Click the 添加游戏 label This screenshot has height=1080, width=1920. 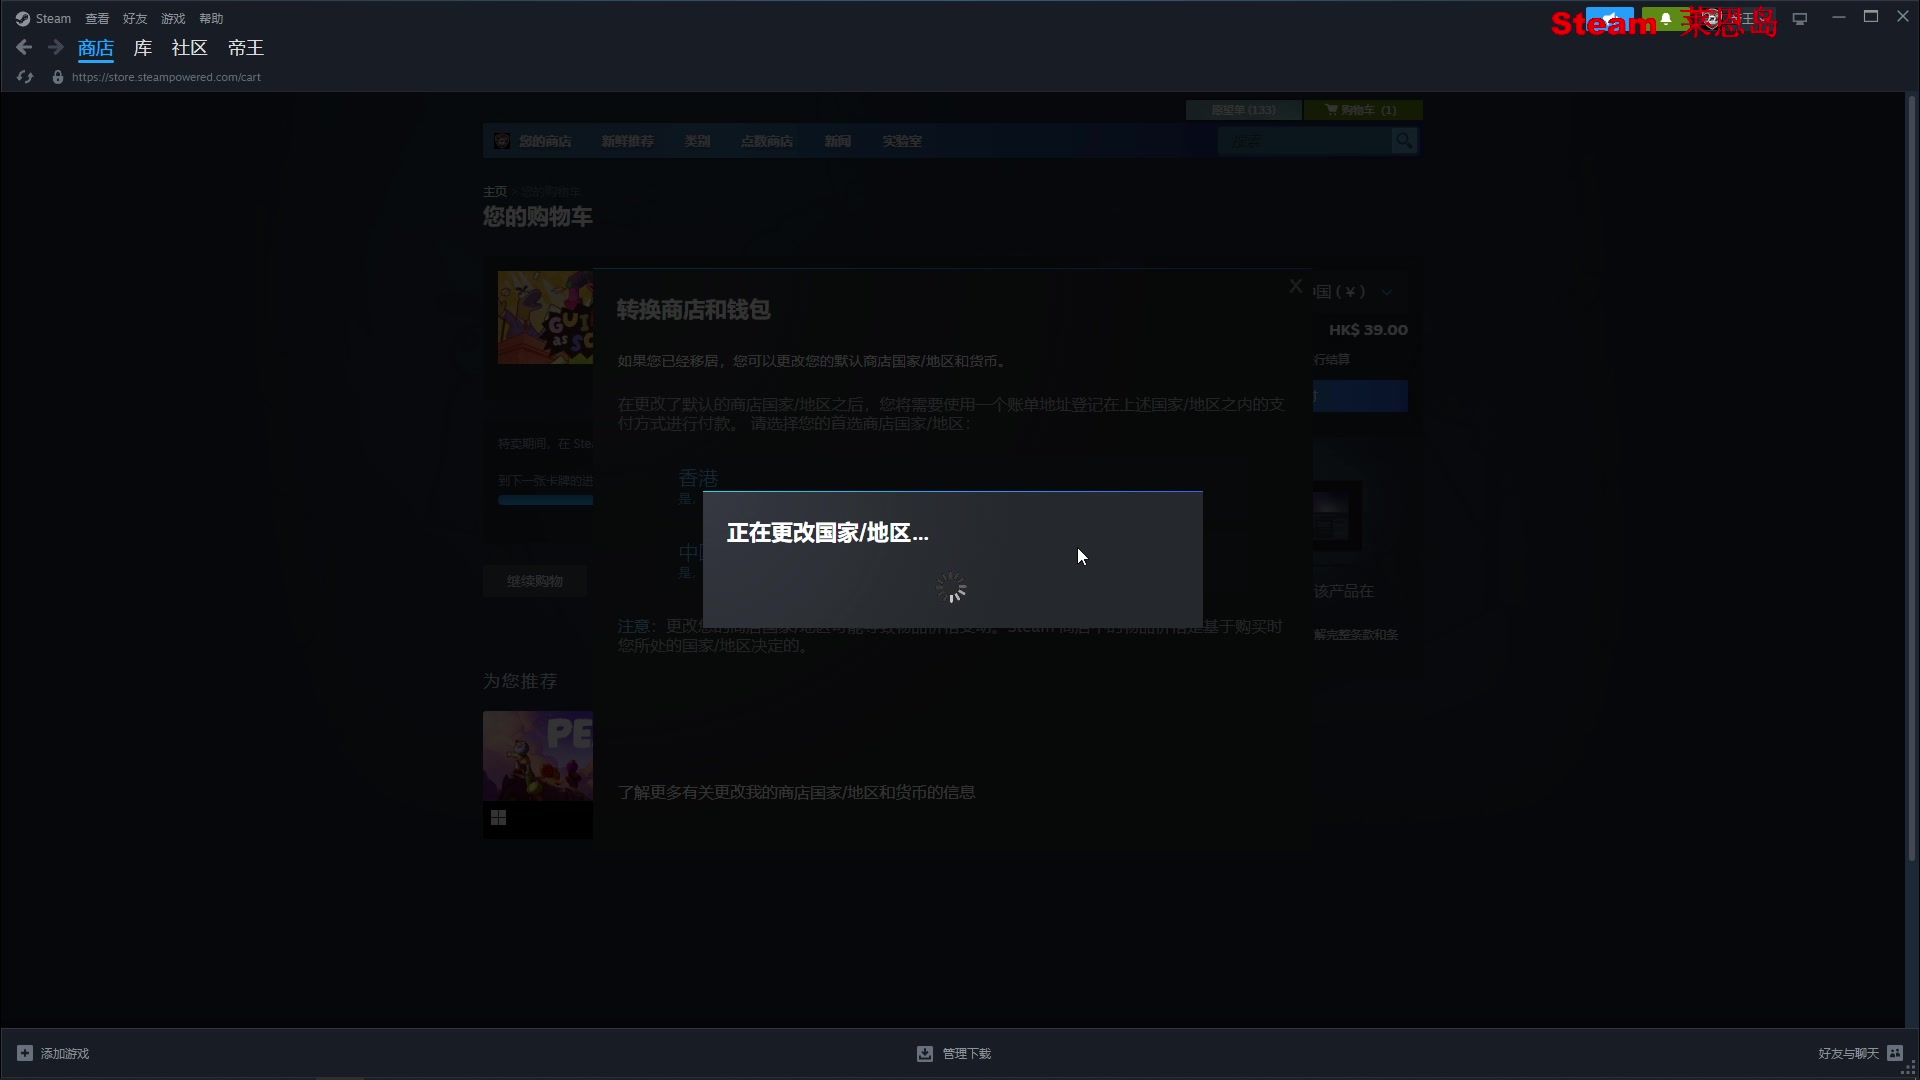65,1054
